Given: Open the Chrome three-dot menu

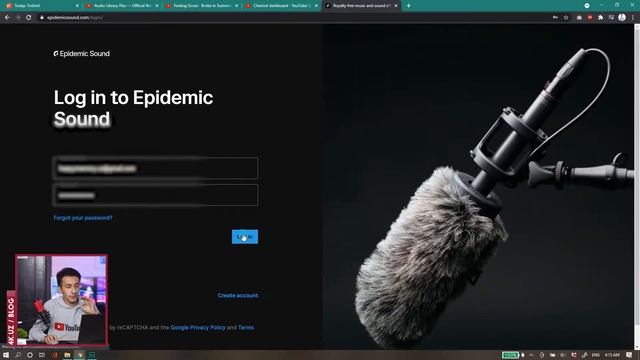Looking at the screenshot, I should pos(633,18).
